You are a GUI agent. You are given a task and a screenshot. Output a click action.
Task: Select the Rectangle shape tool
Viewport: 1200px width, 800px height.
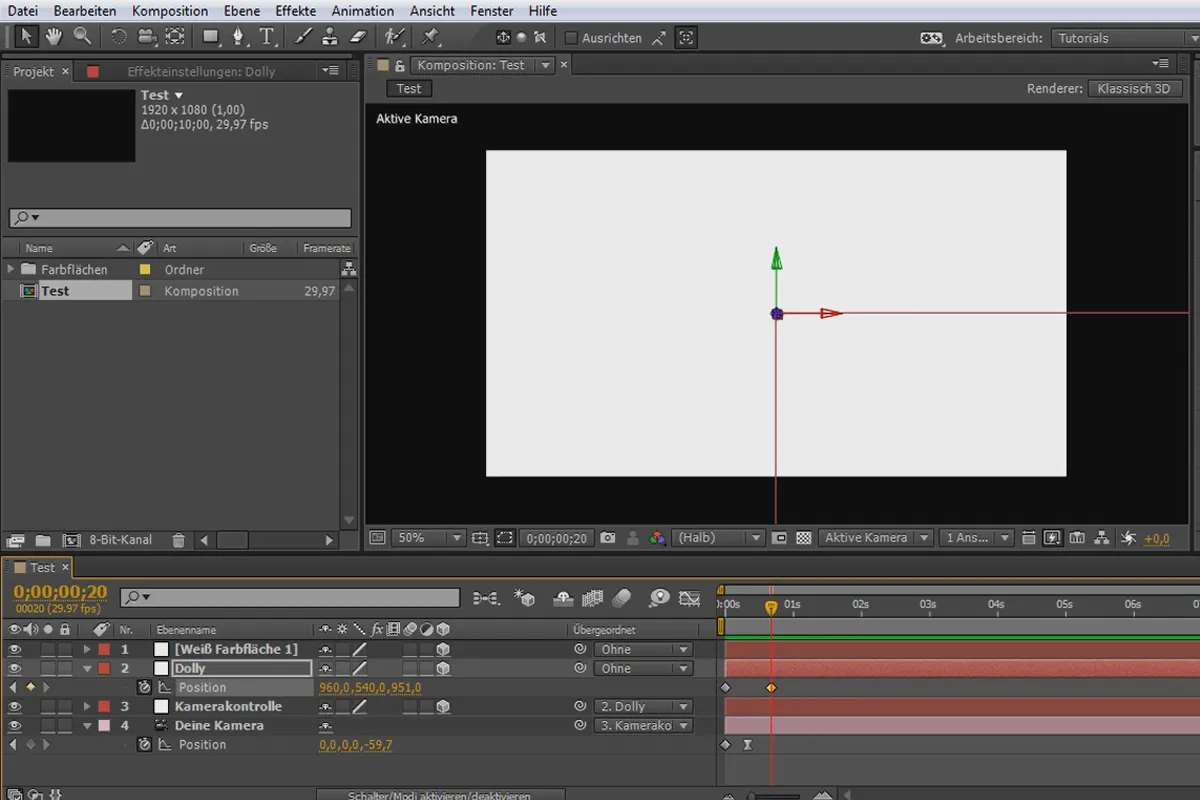click(211, 37)
